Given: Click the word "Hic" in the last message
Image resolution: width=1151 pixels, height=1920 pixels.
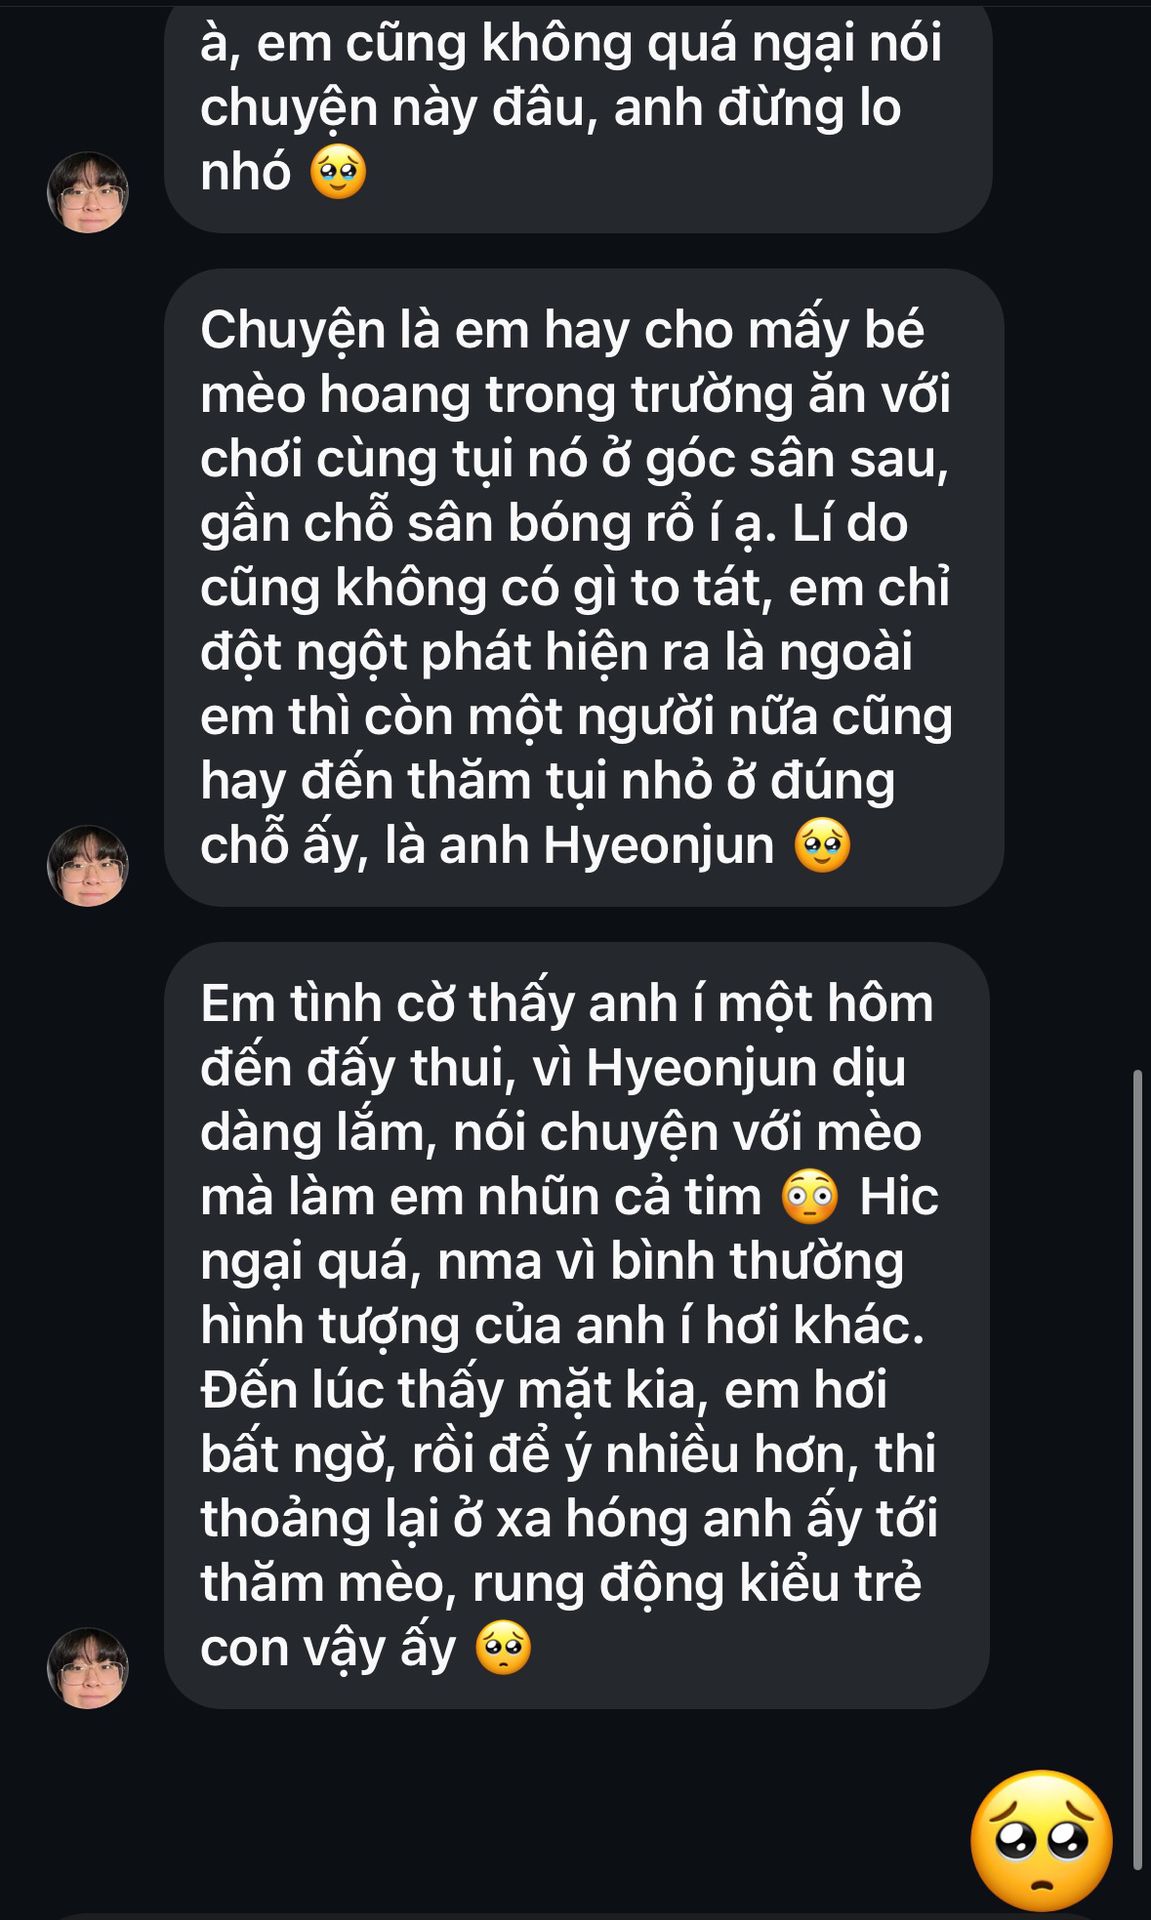Looking at the screenshot, I should pyautogui.click(x=898, y=1197).
